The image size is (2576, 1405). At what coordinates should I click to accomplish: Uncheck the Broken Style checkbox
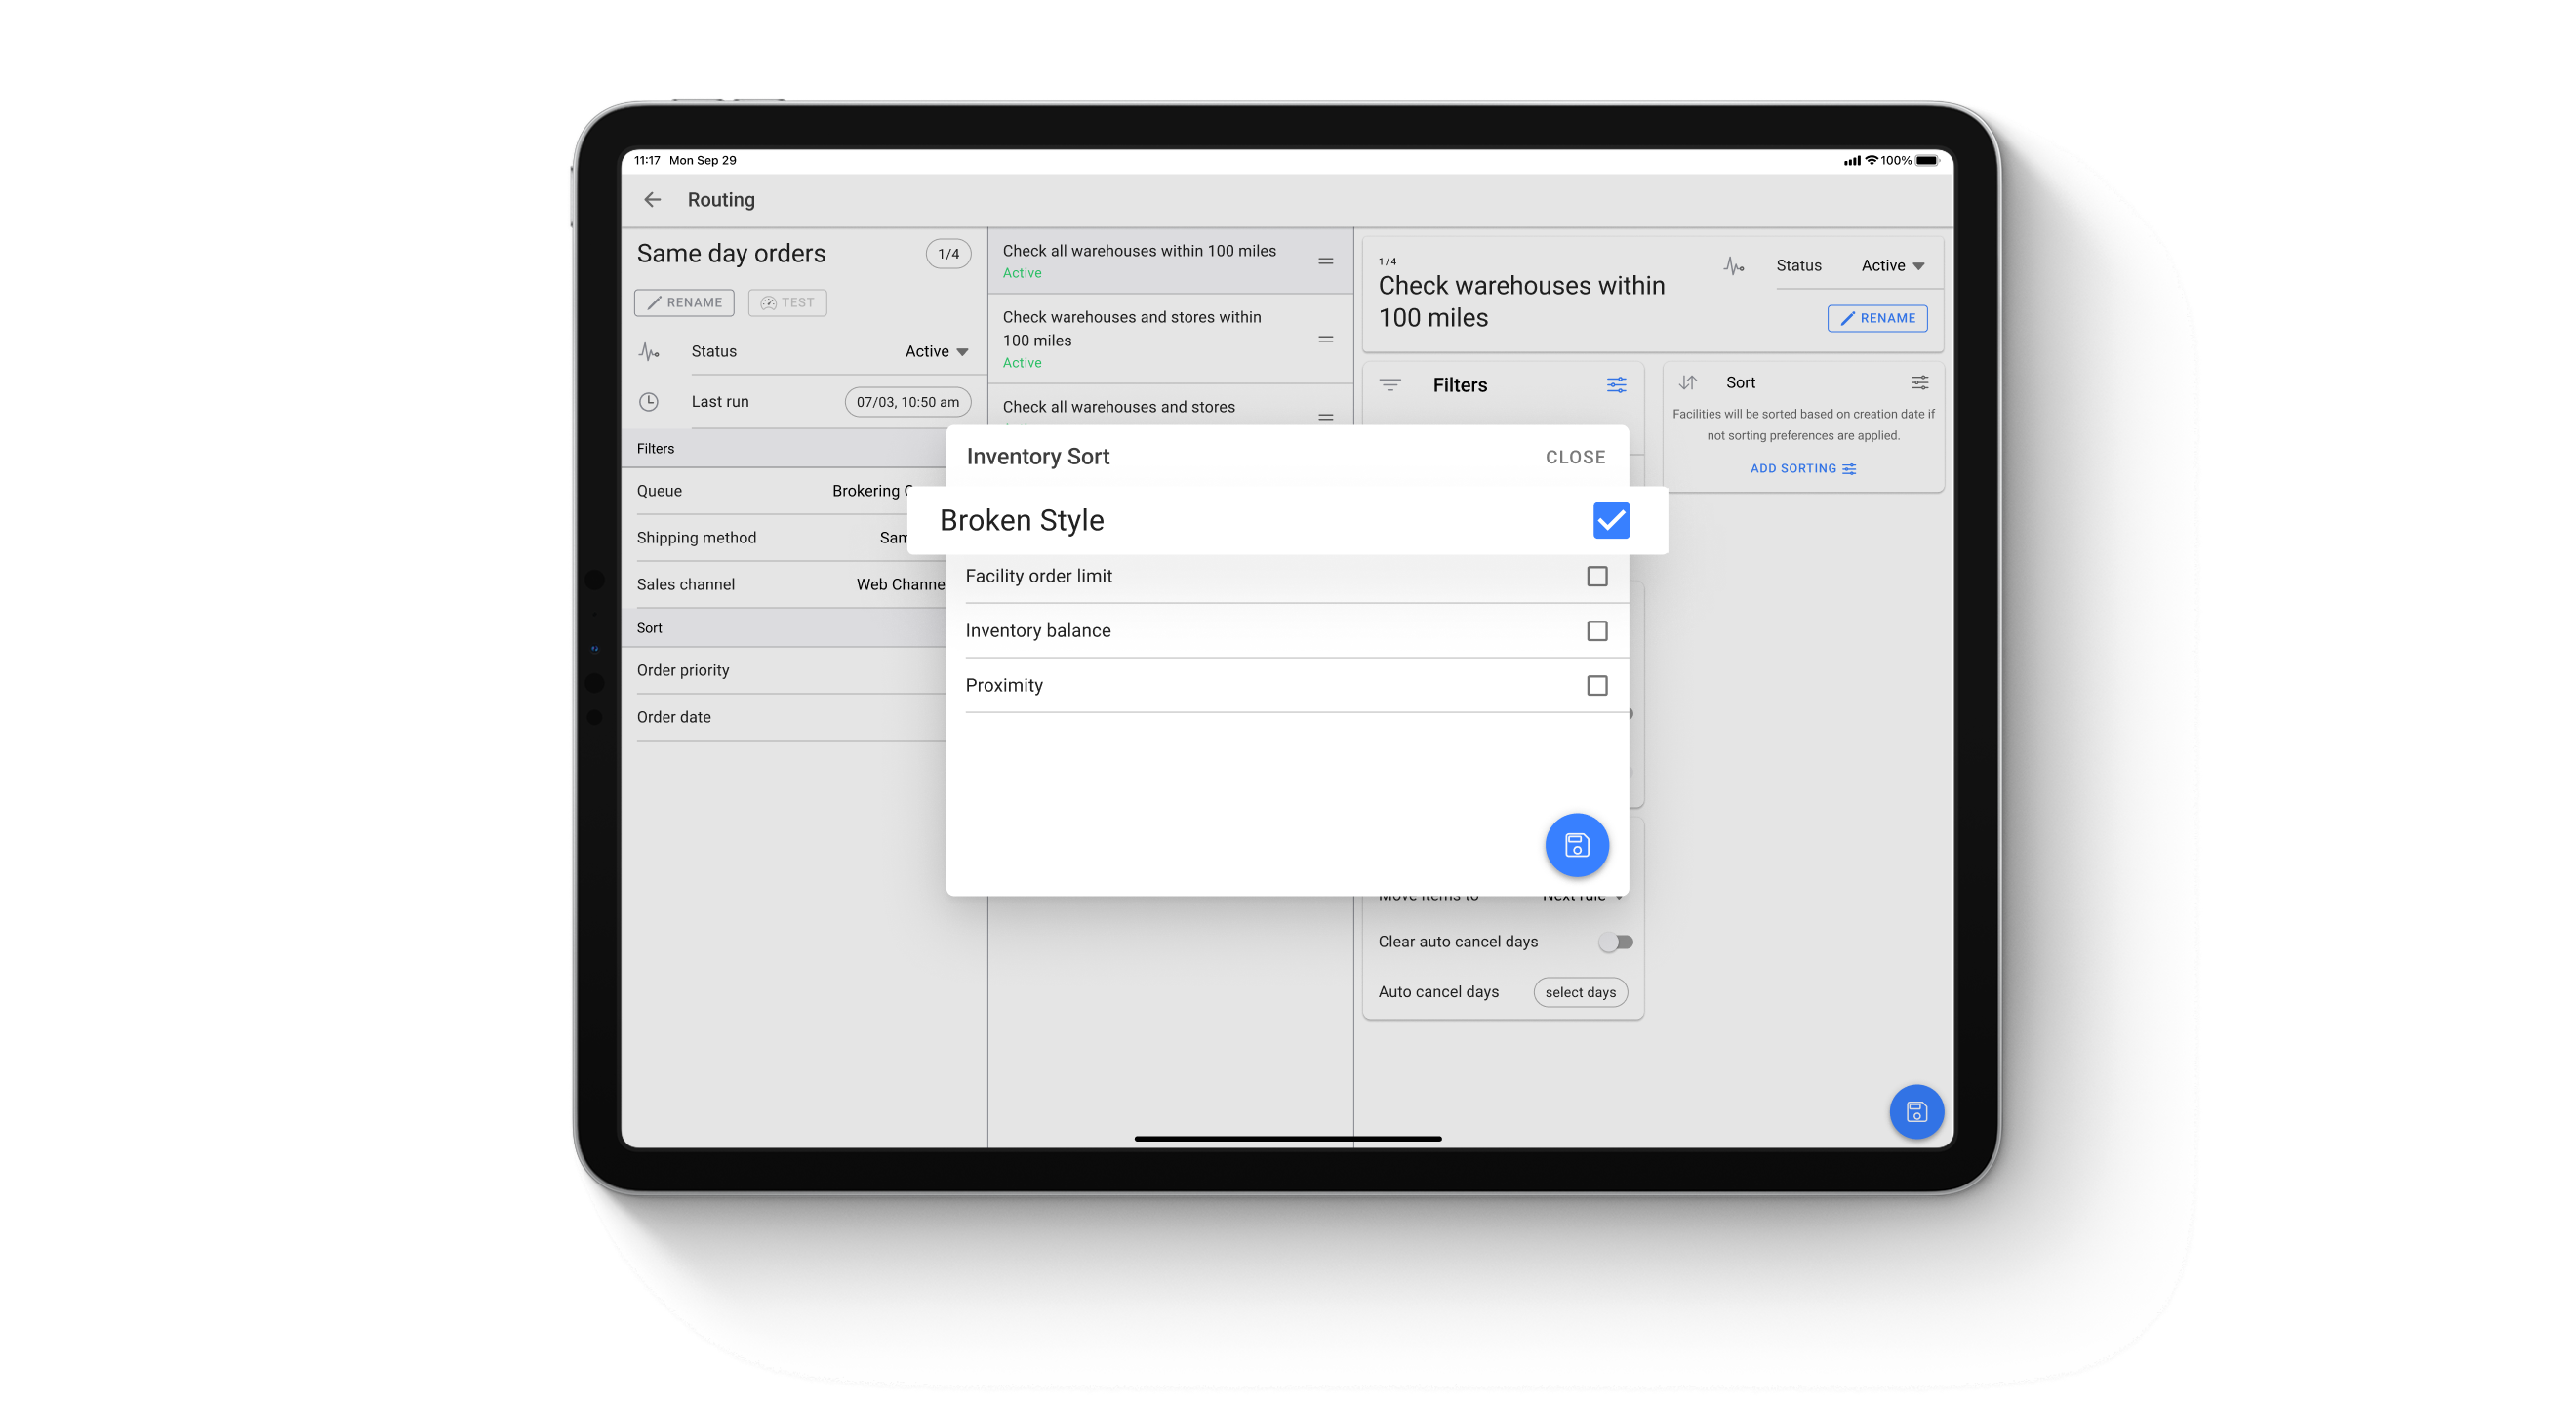coord(1610,520)
